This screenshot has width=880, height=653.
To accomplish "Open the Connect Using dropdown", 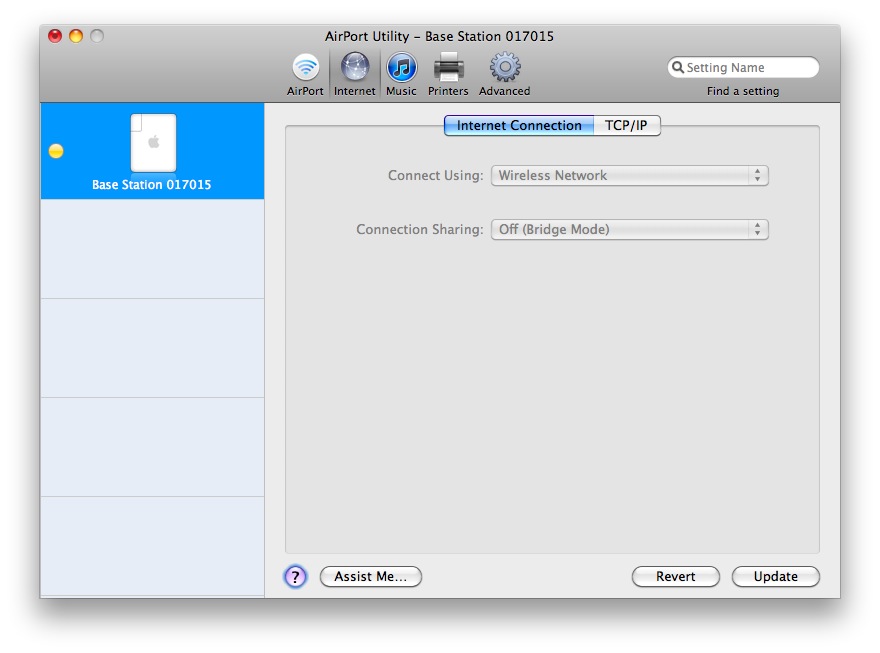I will [630, 176].
